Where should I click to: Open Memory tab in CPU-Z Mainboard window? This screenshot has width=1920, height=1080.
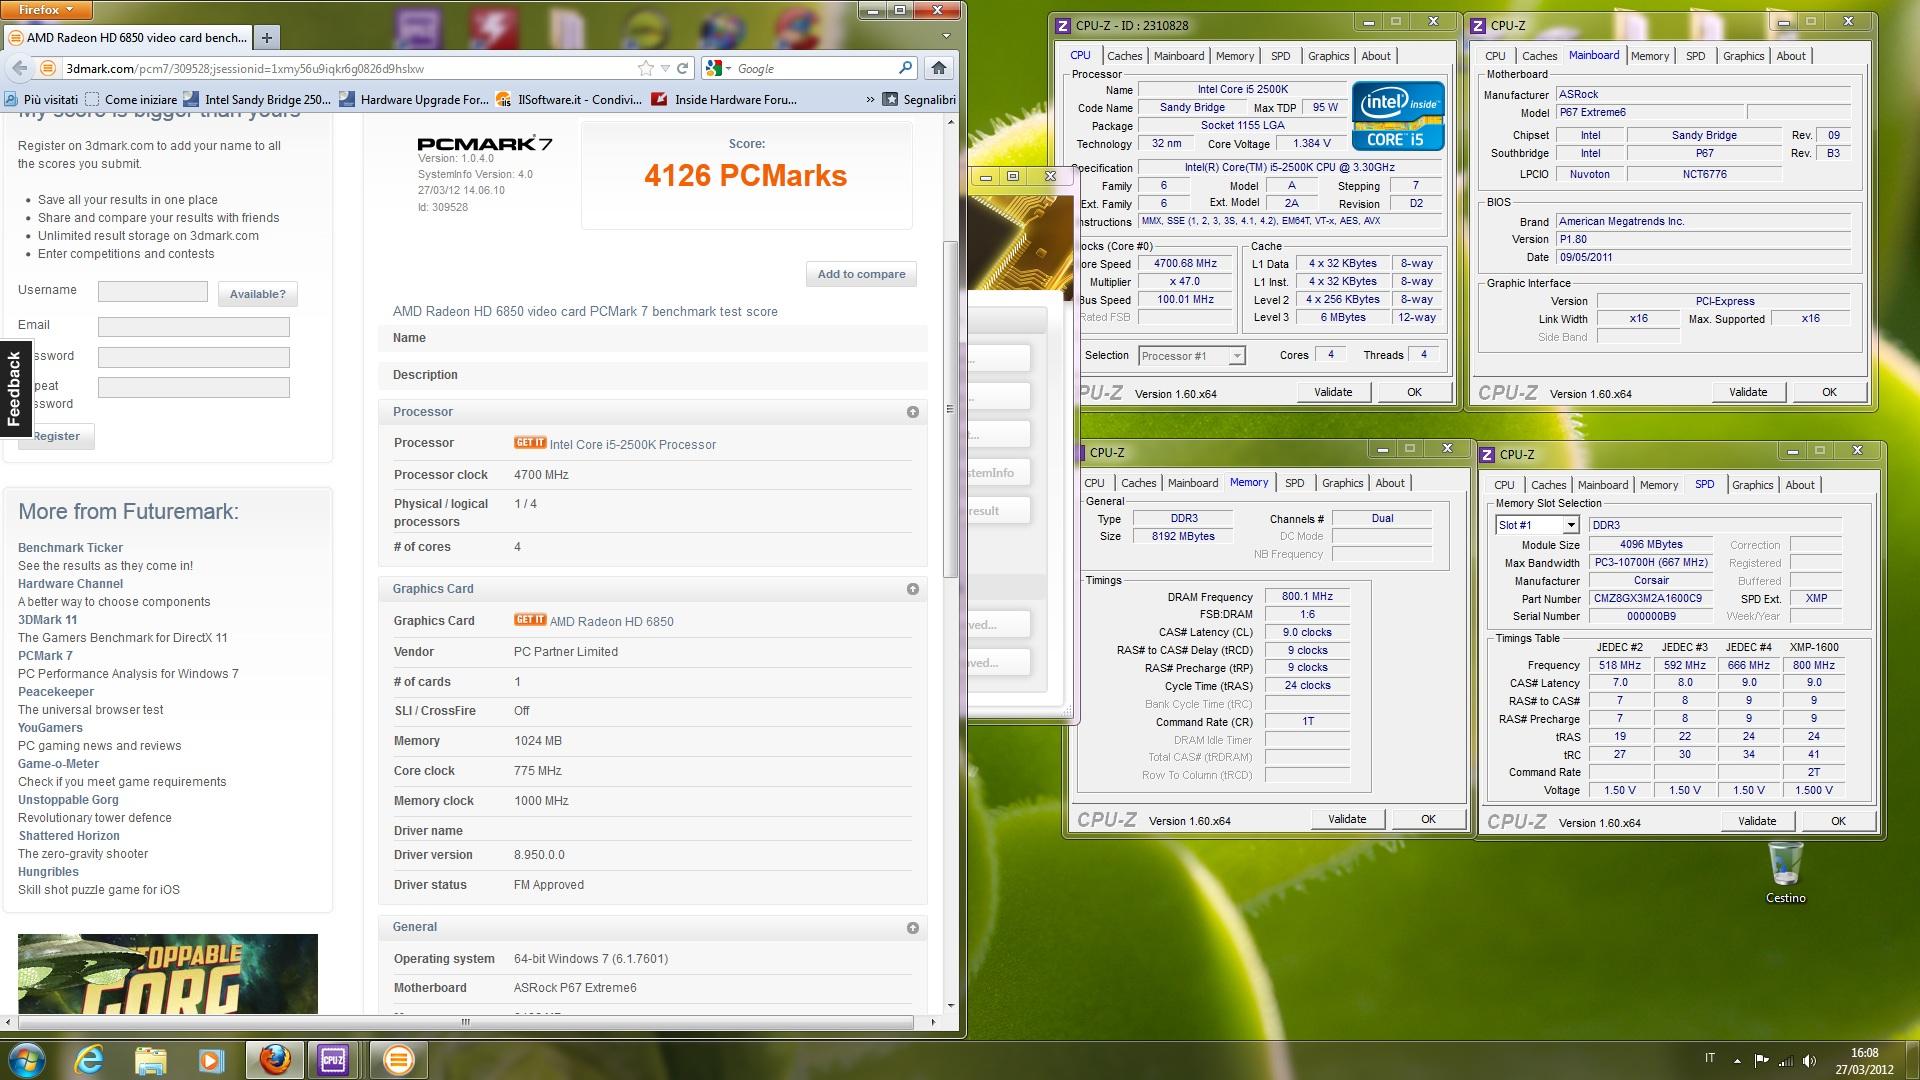point(1649,56)
